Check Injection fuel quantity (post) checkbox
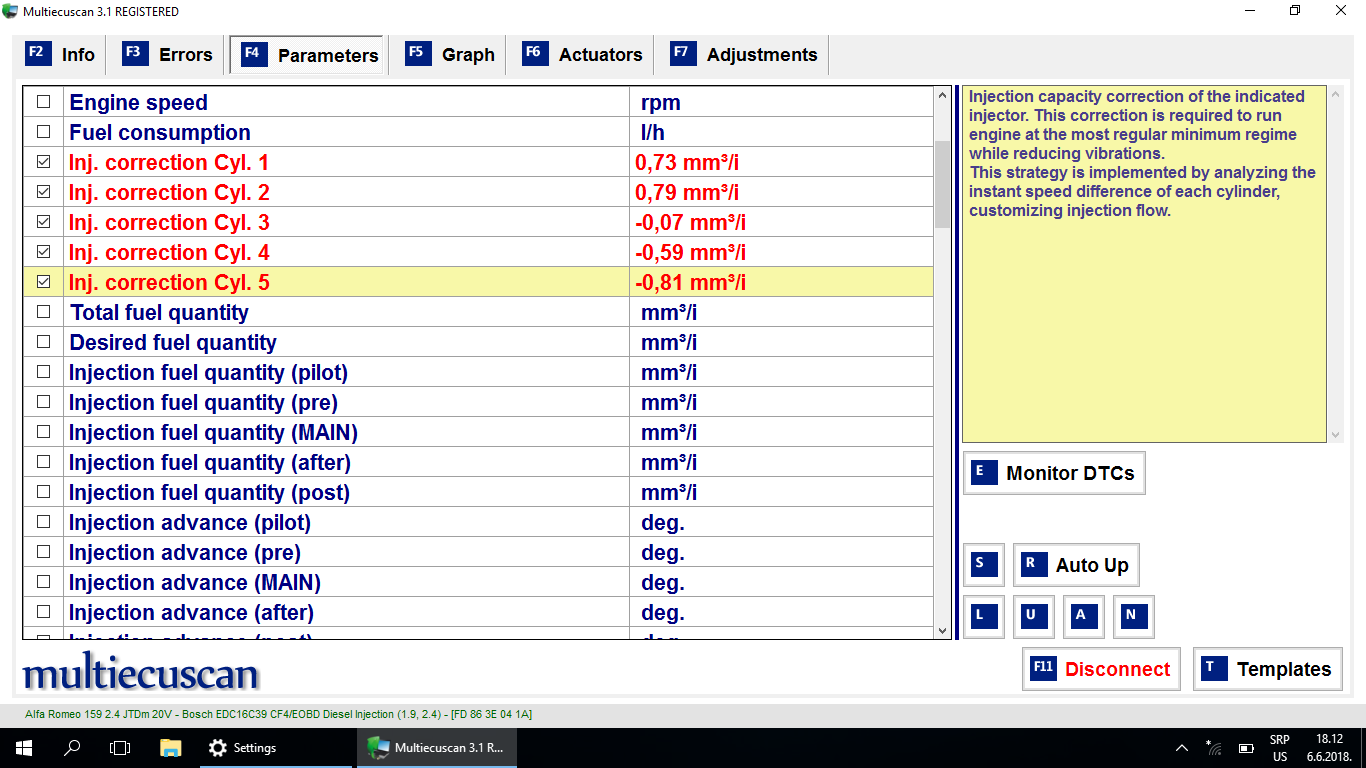 pos(43,492)
